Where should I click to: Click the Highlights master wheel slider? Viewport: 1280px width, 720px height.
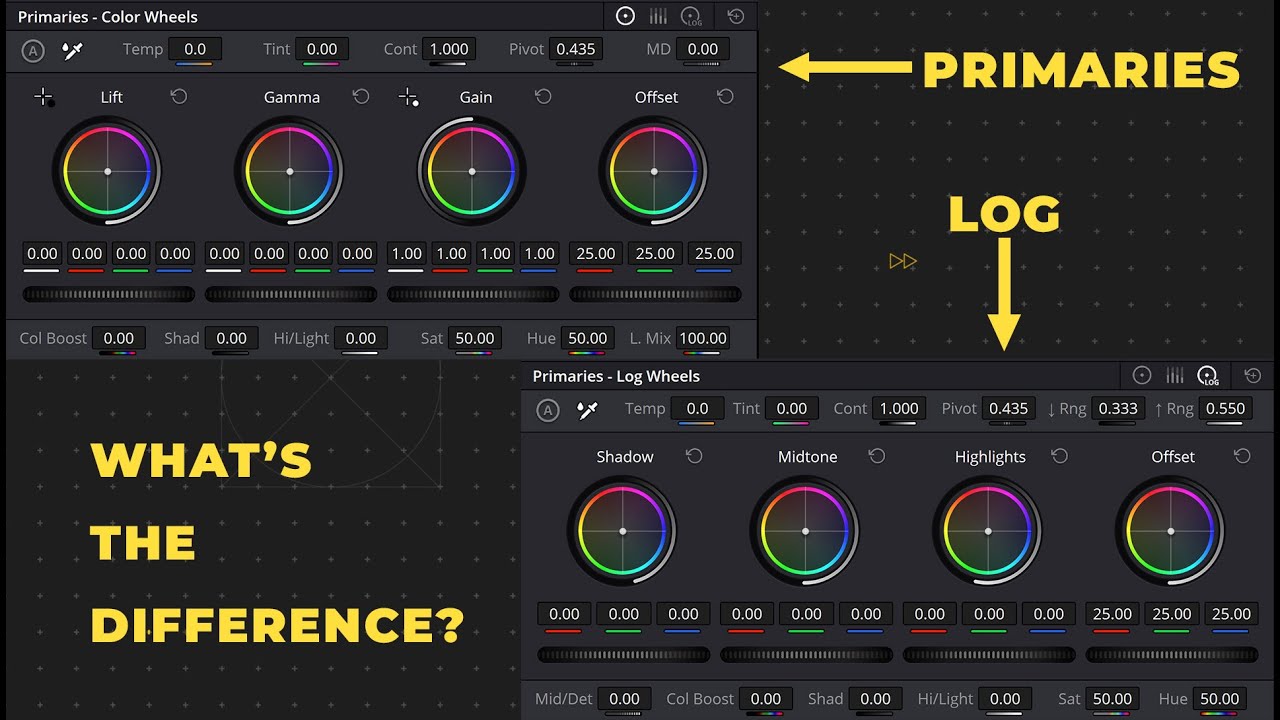pyautogui.click(x=989, y=655)
